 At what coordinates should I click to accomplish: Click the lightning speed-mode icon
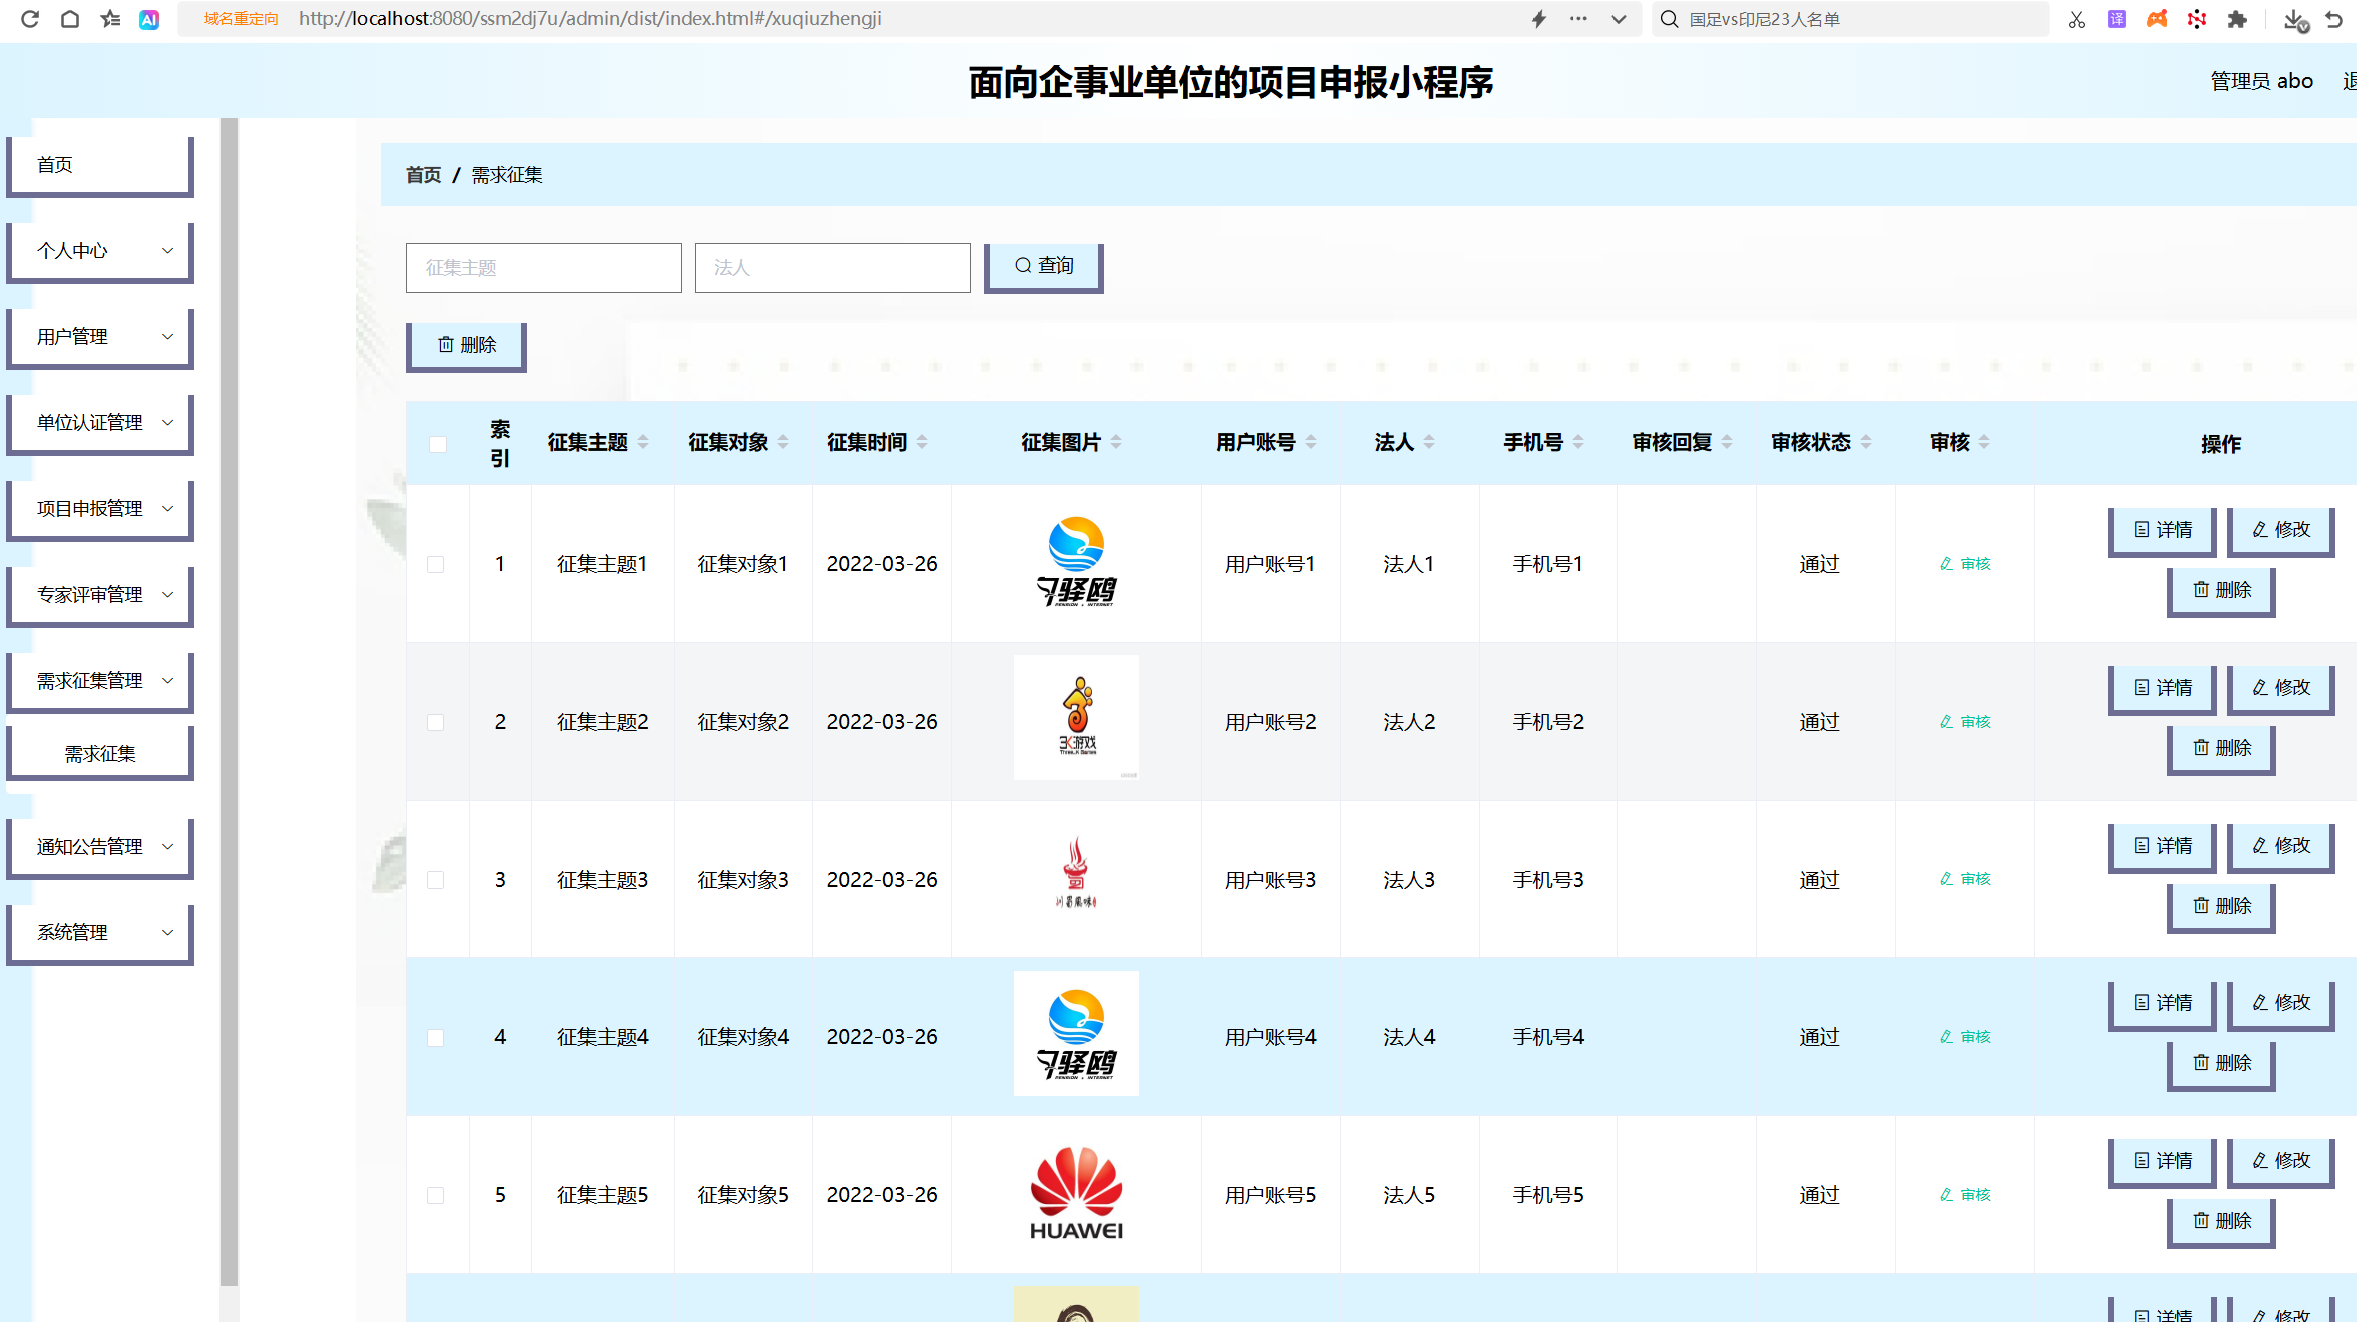pyautogui.click(x=1539, y=19)
